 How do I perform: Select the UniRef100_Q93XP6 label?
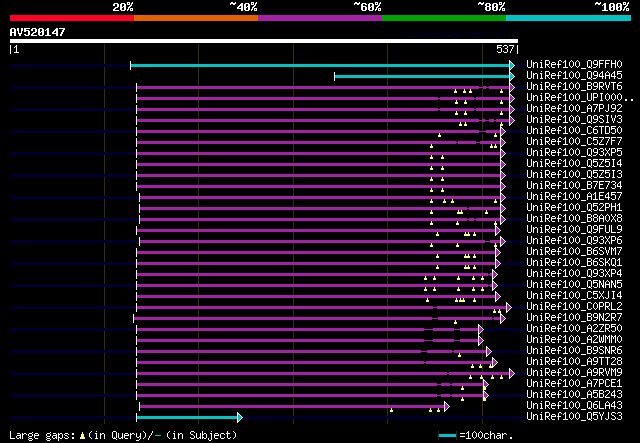pyautogui.click(x=574, y=240)
